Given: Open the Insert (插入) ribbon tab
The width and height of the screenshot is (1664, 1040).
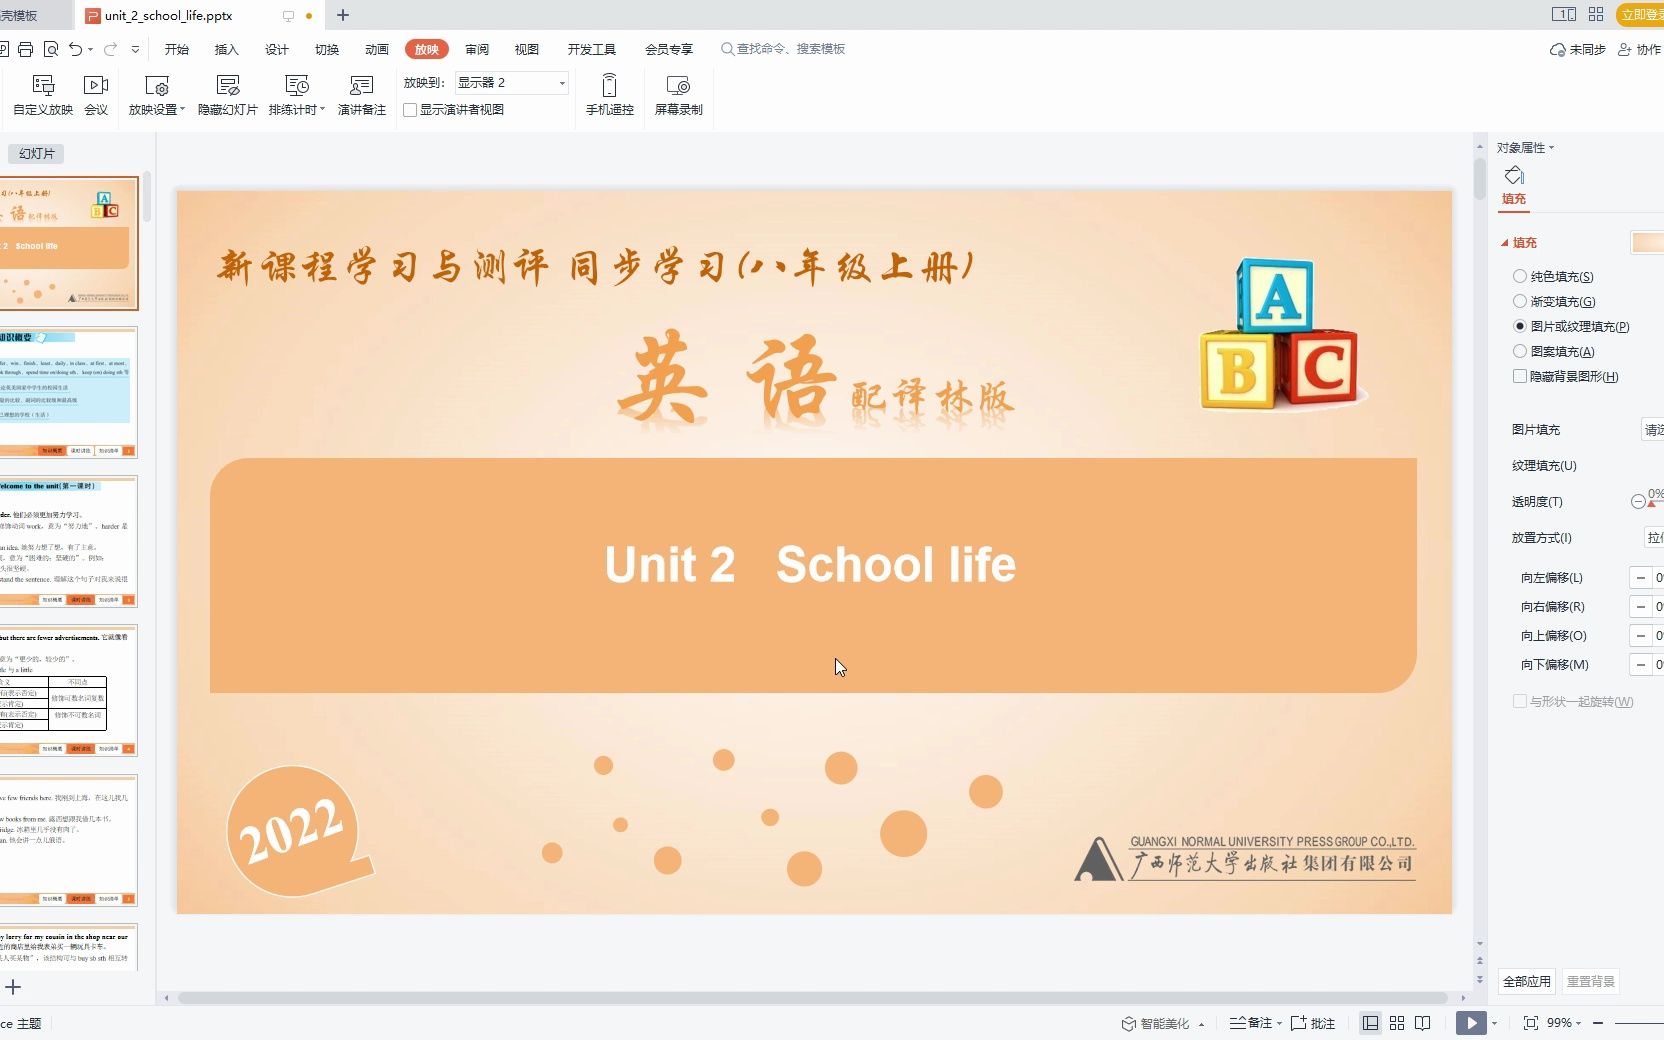Looking at the screenshot, I should (x=227, y=49).
